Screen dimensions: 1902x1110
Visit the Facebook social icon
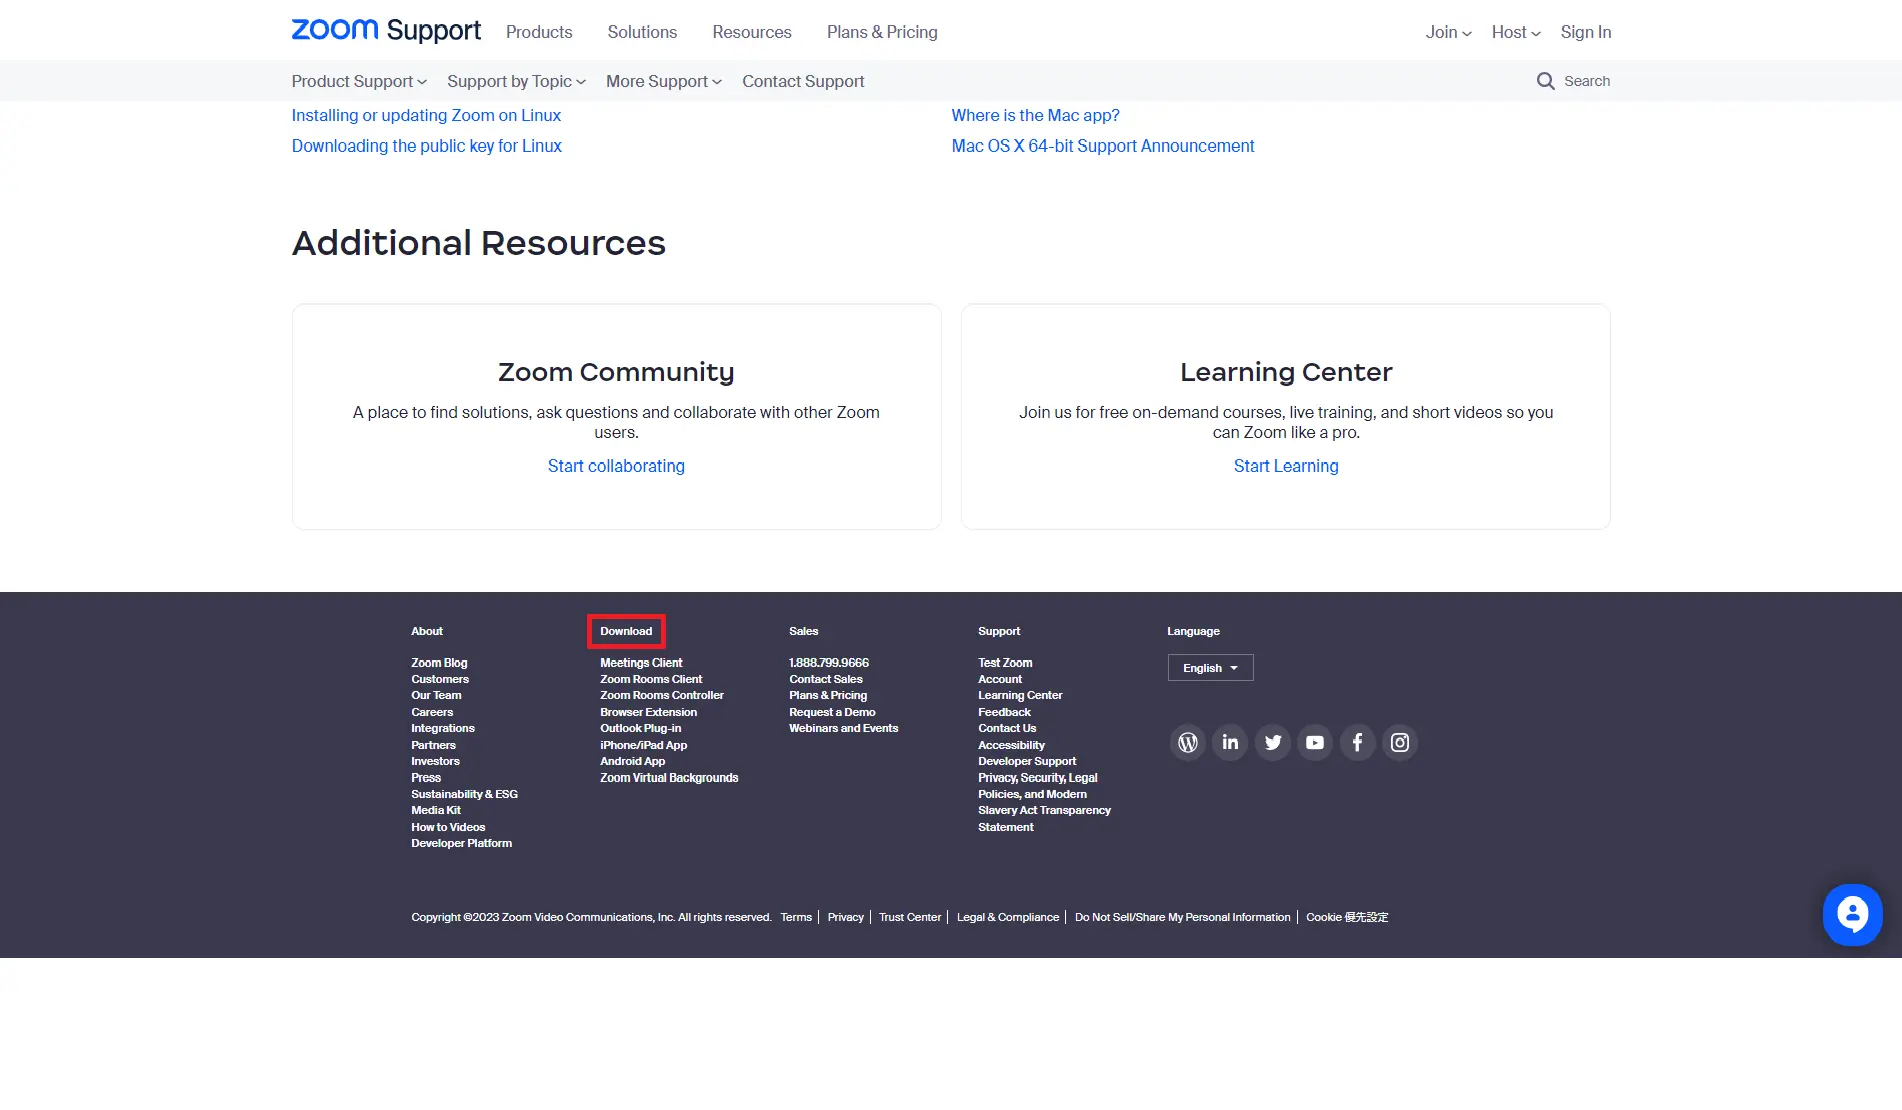1357,742
